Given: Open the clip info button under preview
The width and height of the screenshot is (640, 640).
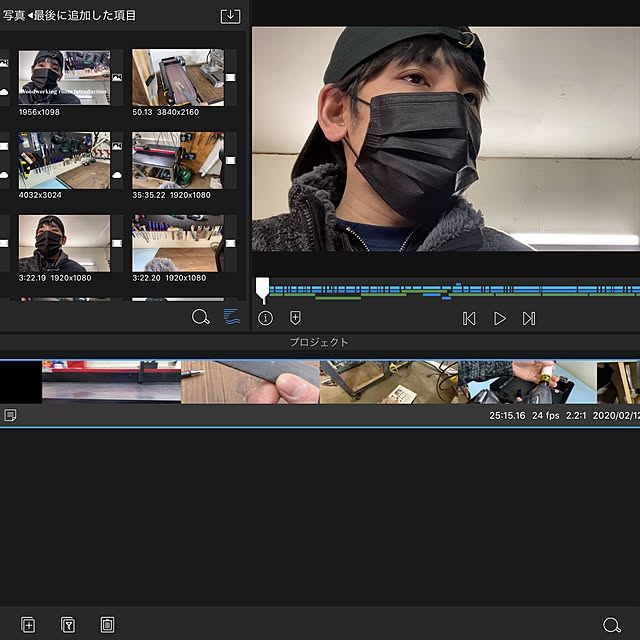Looking at the screenshot, I should (265, 318).
